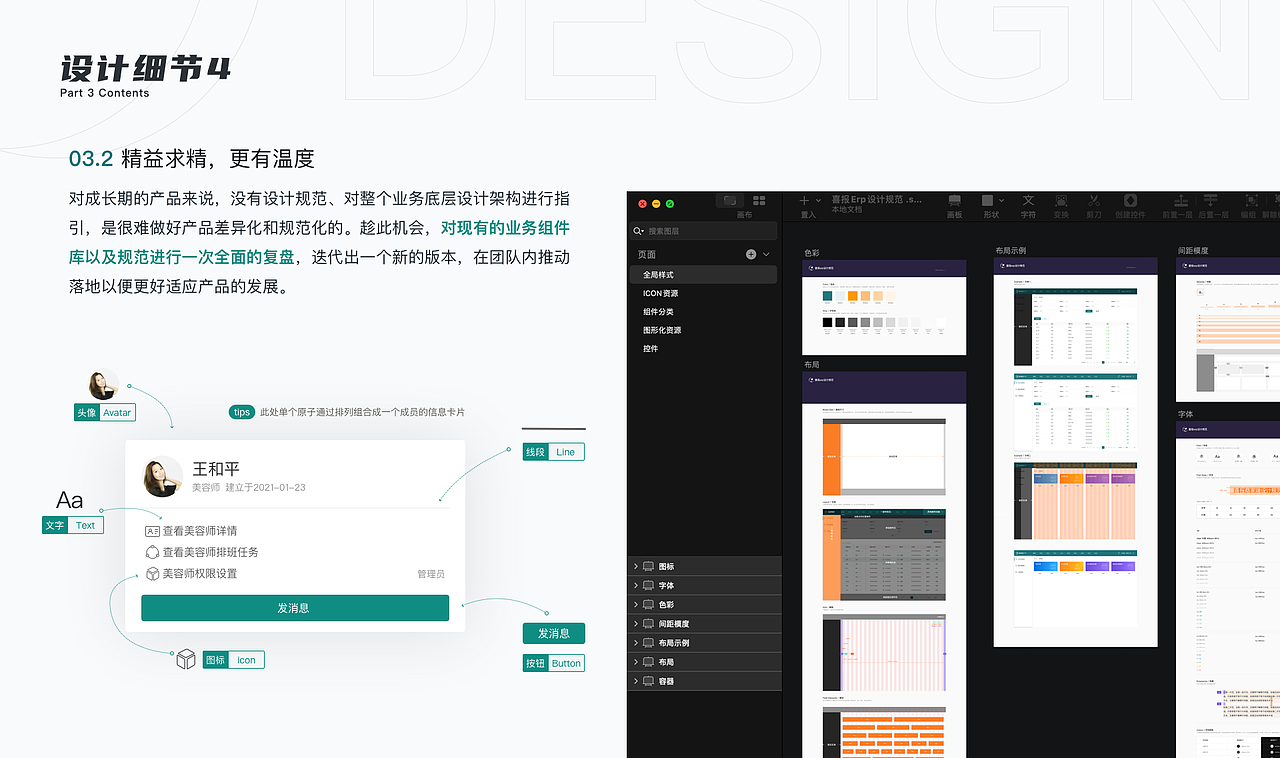Collapse the 页面 pages panel chevron

(x=766, y=254)
